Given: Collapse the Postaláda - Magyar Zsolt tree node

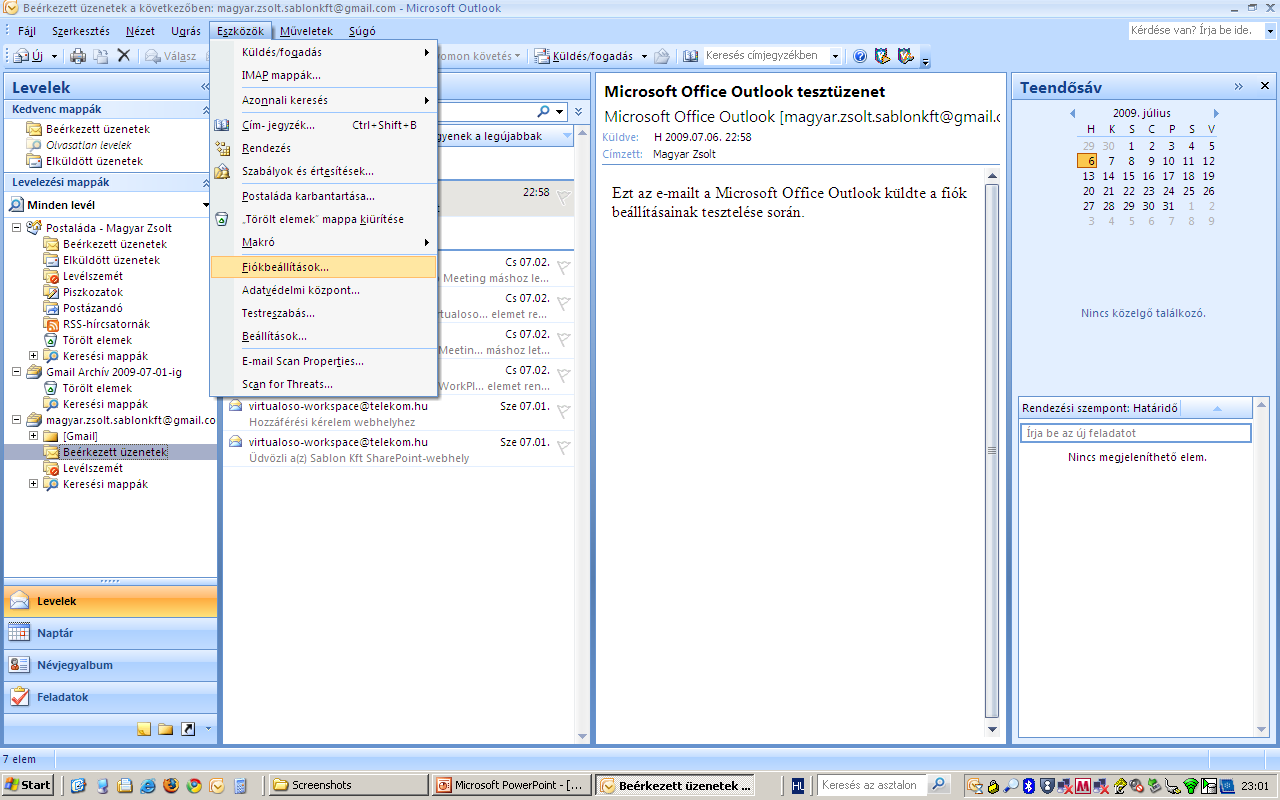Looking at the screenshot, I should pos(17,228).
